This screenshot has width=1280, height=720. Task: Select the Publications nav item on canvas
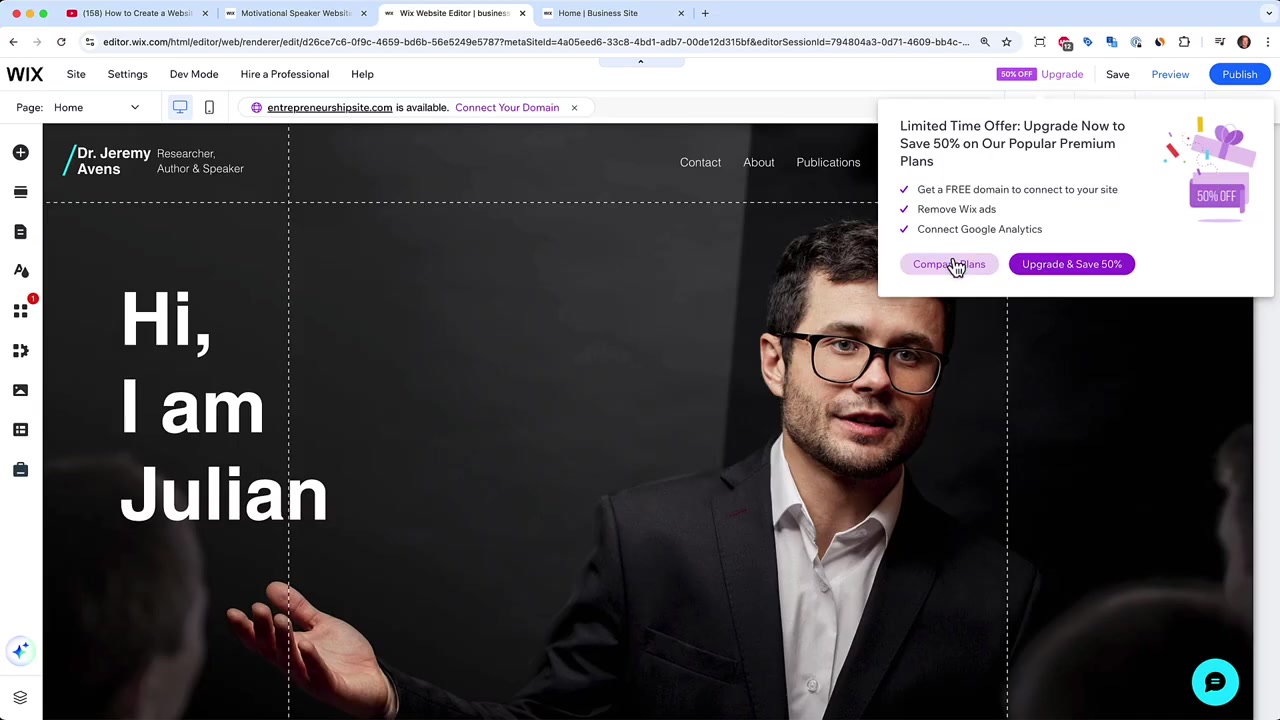click(828, 162)
